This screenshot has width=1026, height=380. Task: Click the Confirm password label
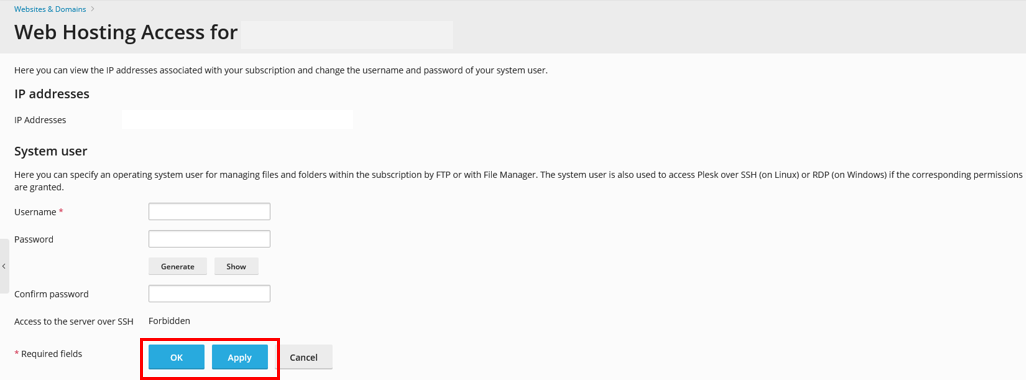(51, 294)
